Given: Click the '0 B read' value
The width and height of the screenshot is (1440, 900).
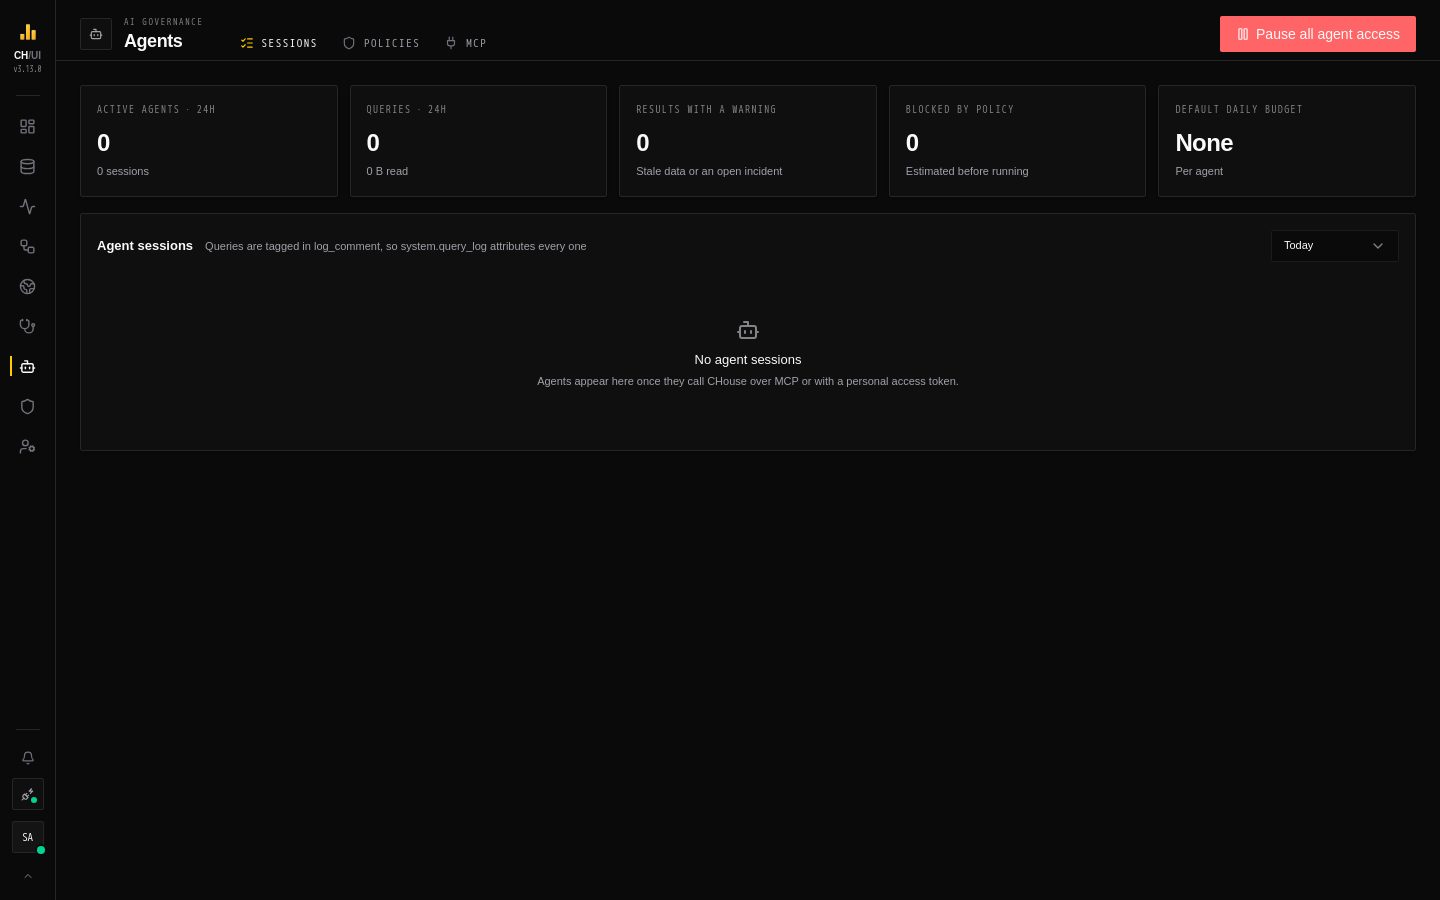Looking at the screenshot, I should (387, 171).
